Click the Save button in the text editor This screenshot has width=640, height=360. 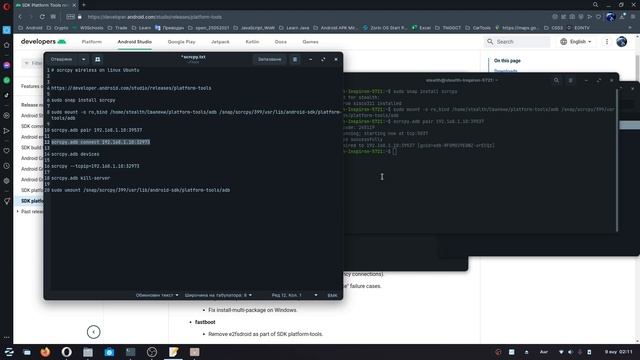(x=269, y=59)
